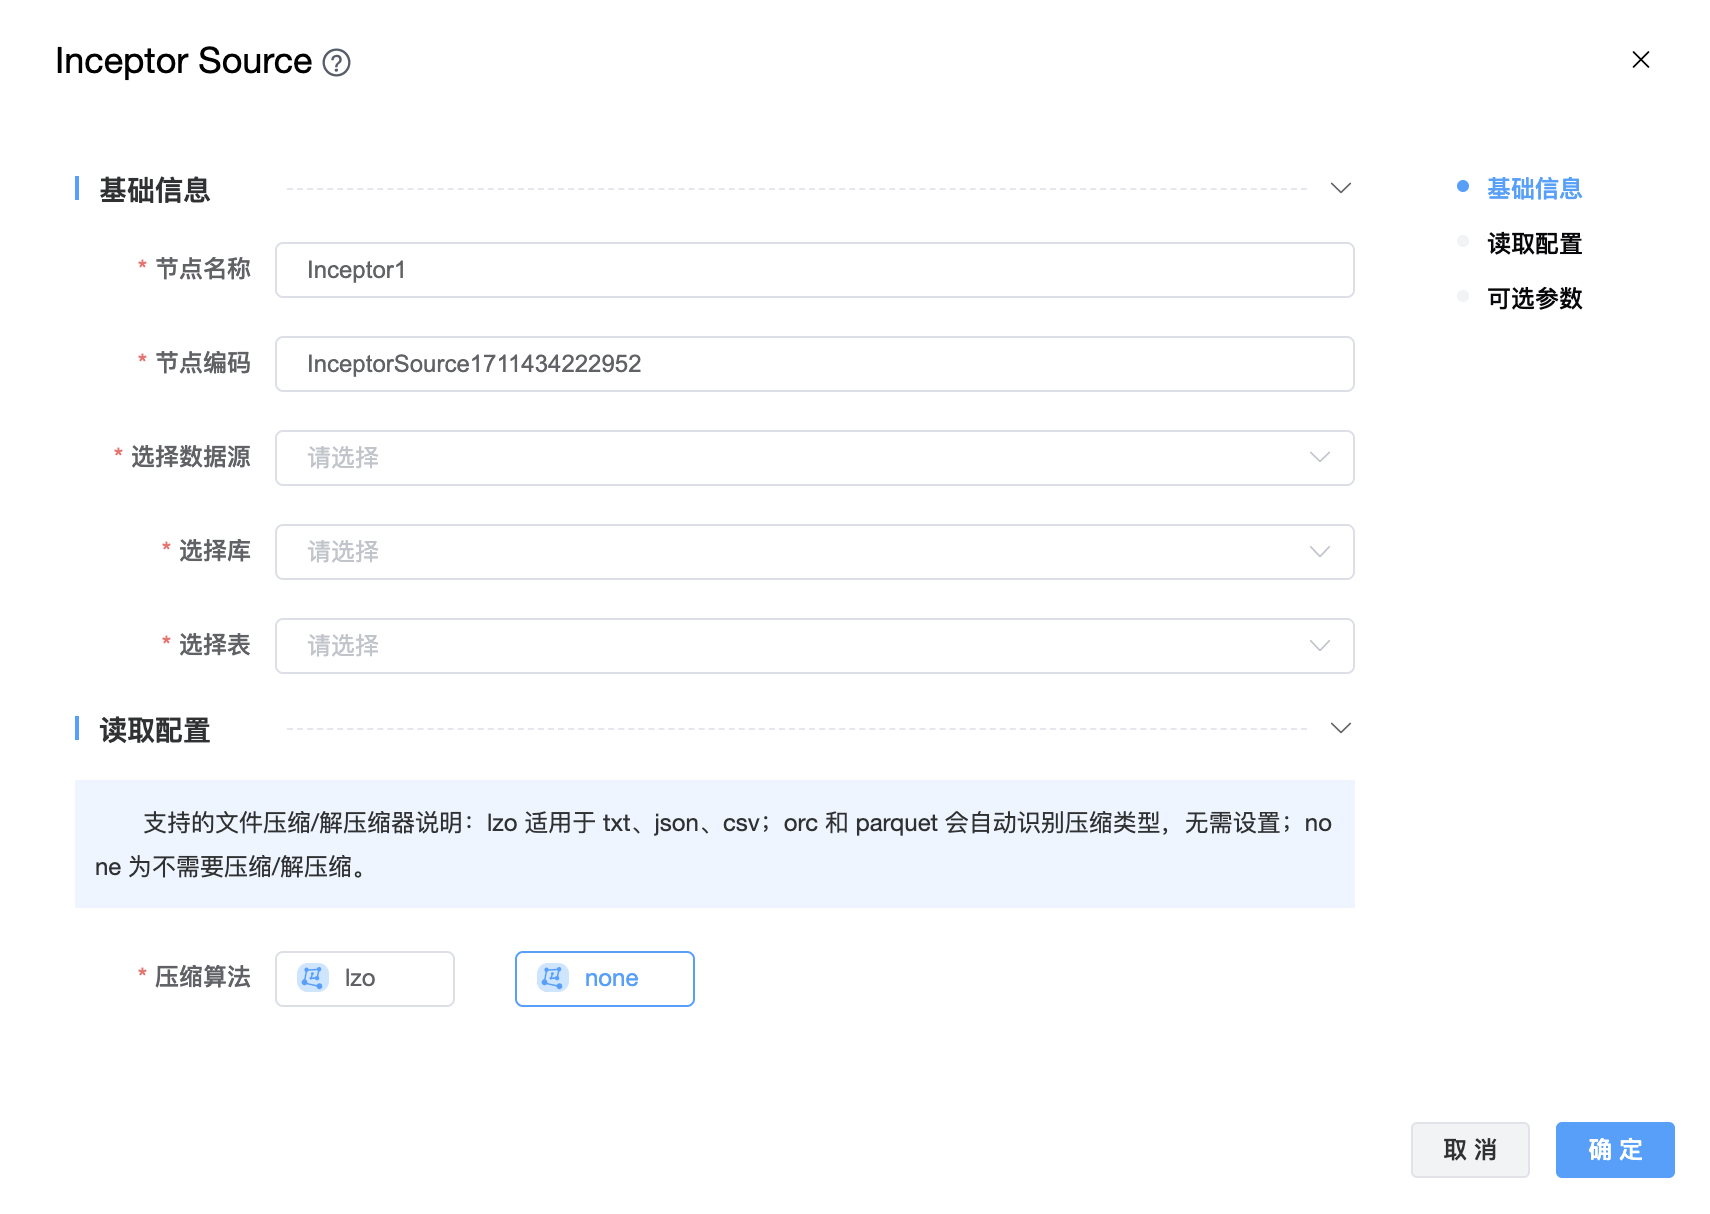The width and height of the screenshot is (1710, 1214).
Task: Open the 选择数据源 dropdown
Action: coord(814,458)
